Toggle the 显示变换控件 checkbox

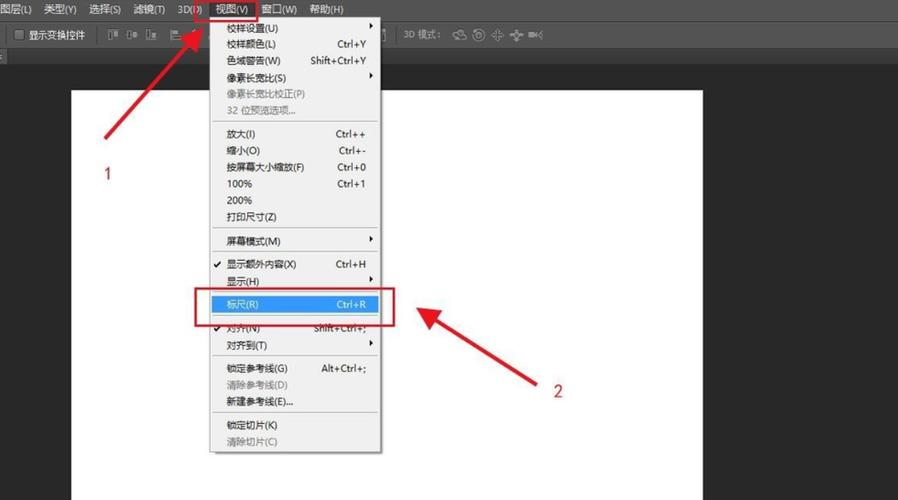pos(19,35)
